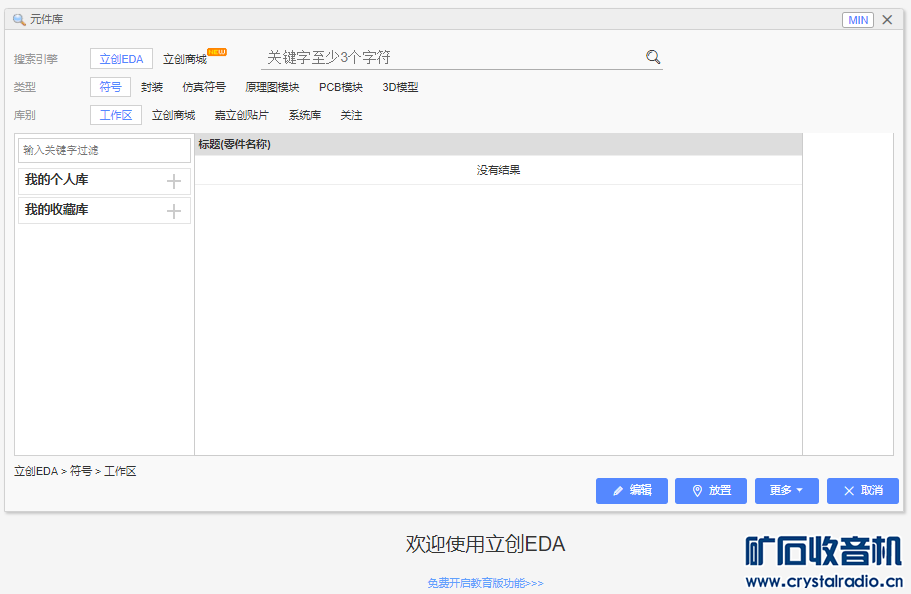Viewport: 911px width, 594px height.
Task: Click 标题(零件名称) column header
Action: pos(498,144)
